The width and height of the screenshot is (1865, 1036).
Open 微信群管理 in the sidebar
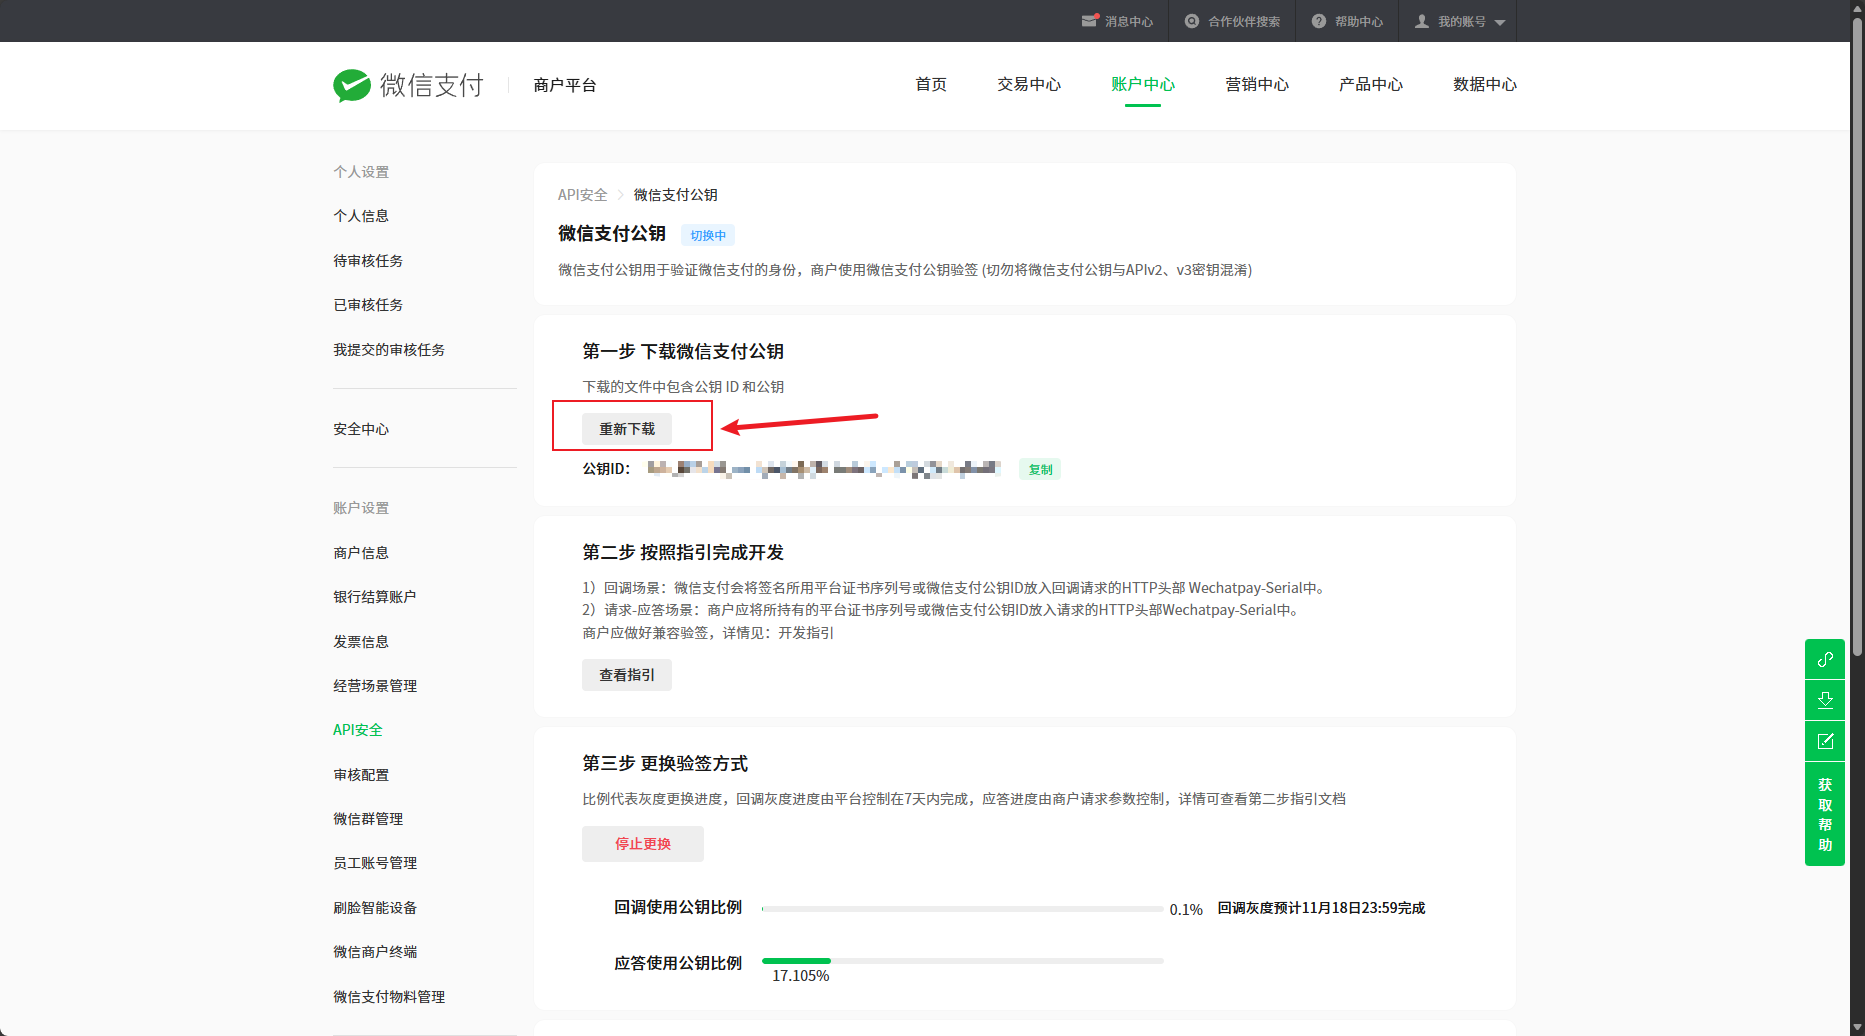pyautogui.click(x=368, y=819)
